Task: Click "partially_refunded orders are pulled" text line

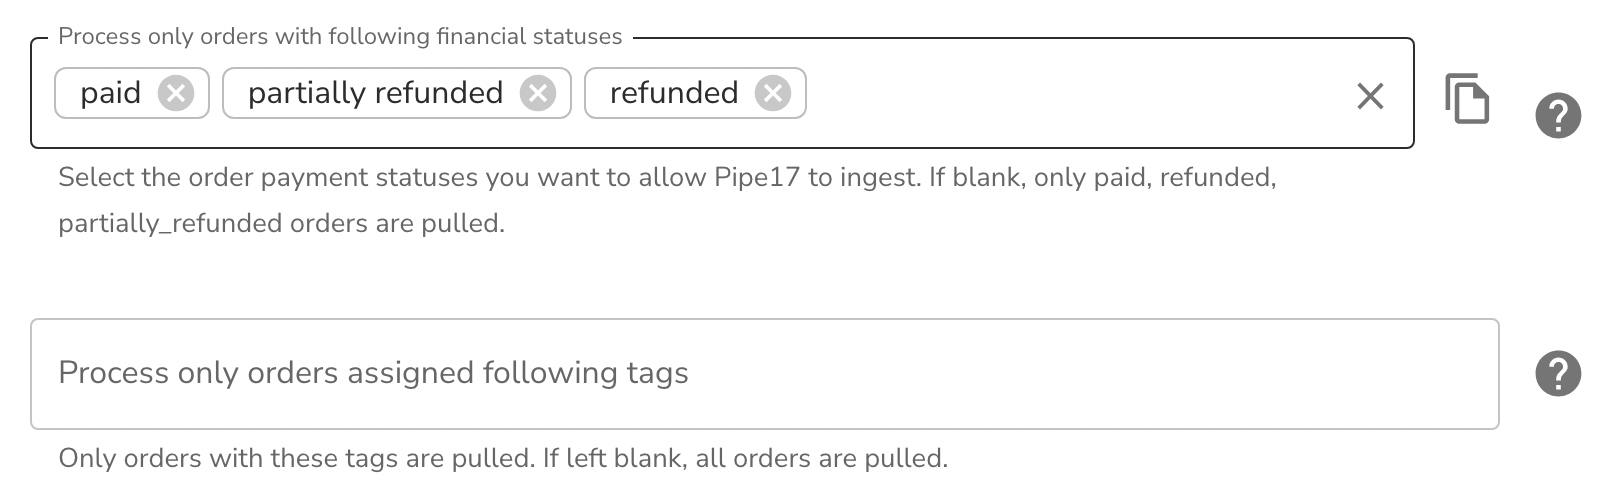Action: (281, 223)
